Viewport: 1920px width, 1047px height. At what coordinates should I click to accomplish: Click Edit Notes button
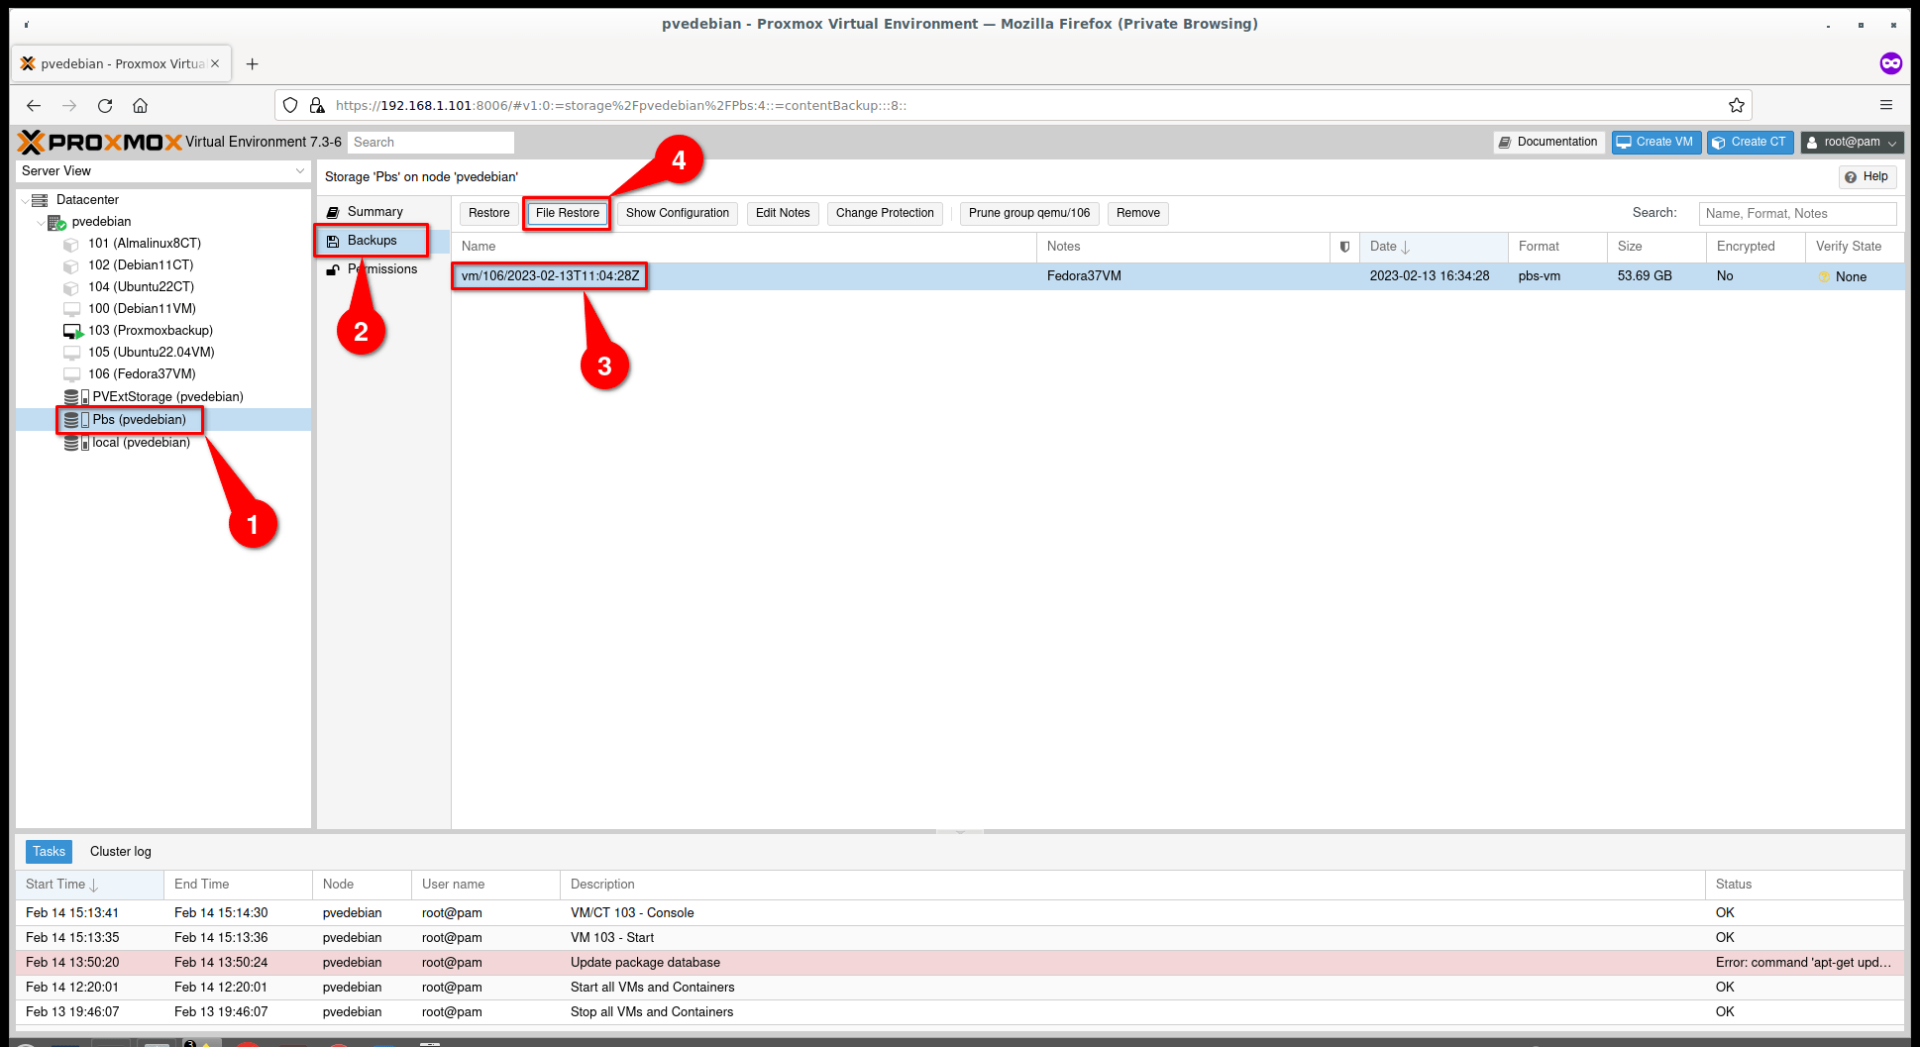coord(782,213)
